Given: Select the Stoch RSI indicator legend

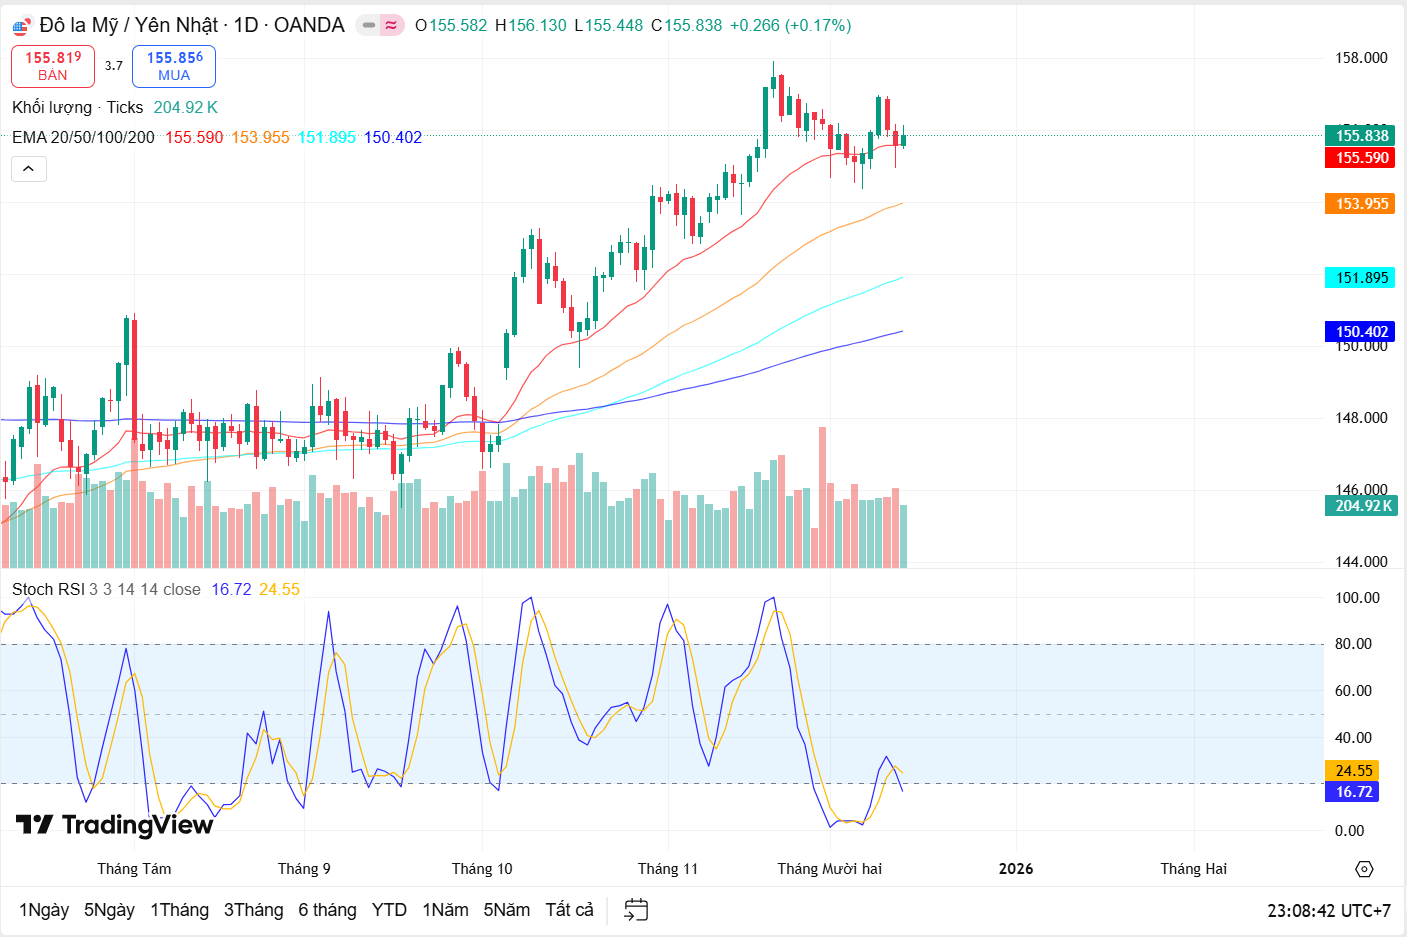Looking at the screenshot, I should 48,590.
